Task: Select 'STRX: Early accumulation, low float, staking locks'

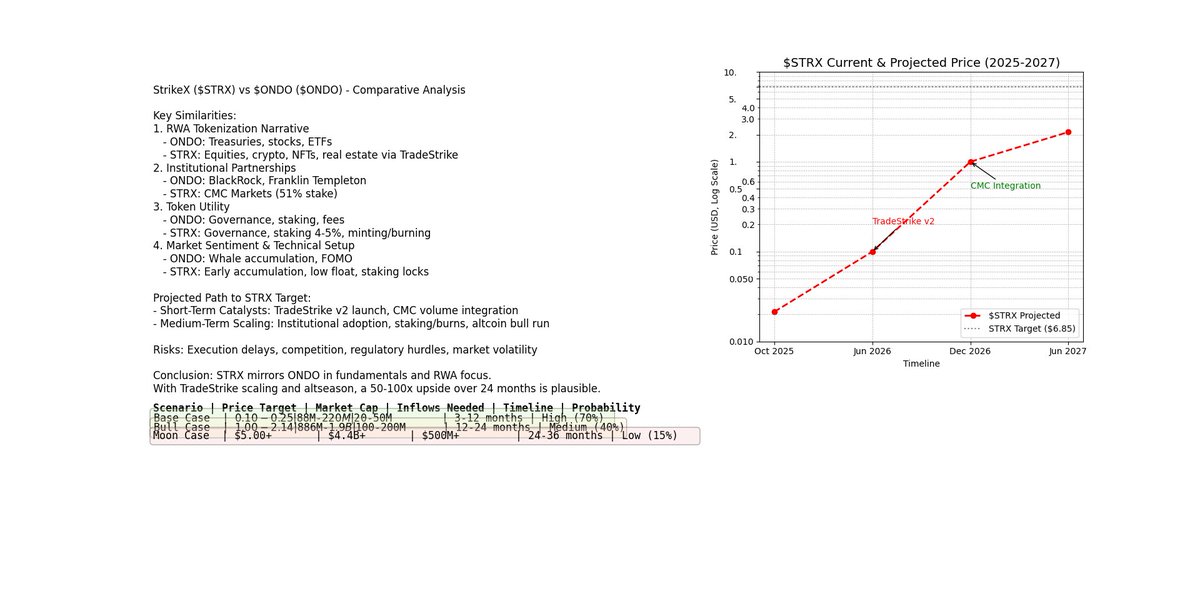Action: click(295, 272)
